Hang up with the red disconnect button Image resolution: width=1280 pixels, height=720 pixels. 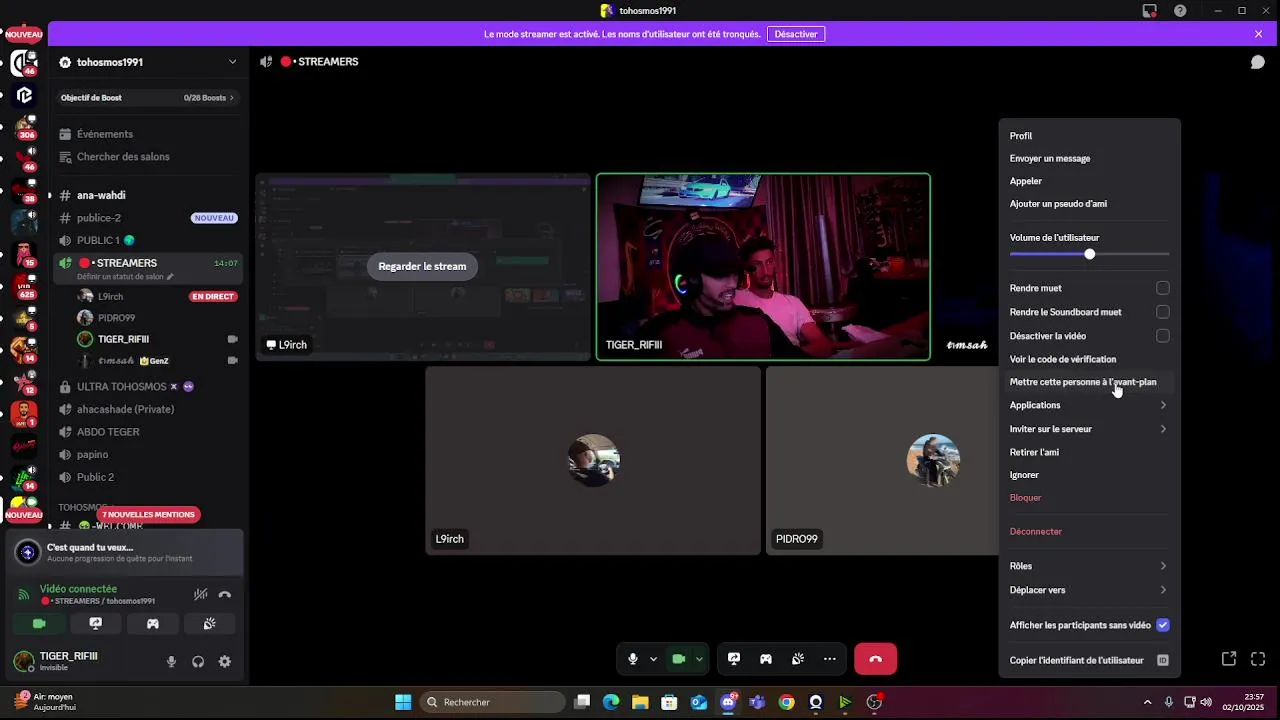(875, 659)
